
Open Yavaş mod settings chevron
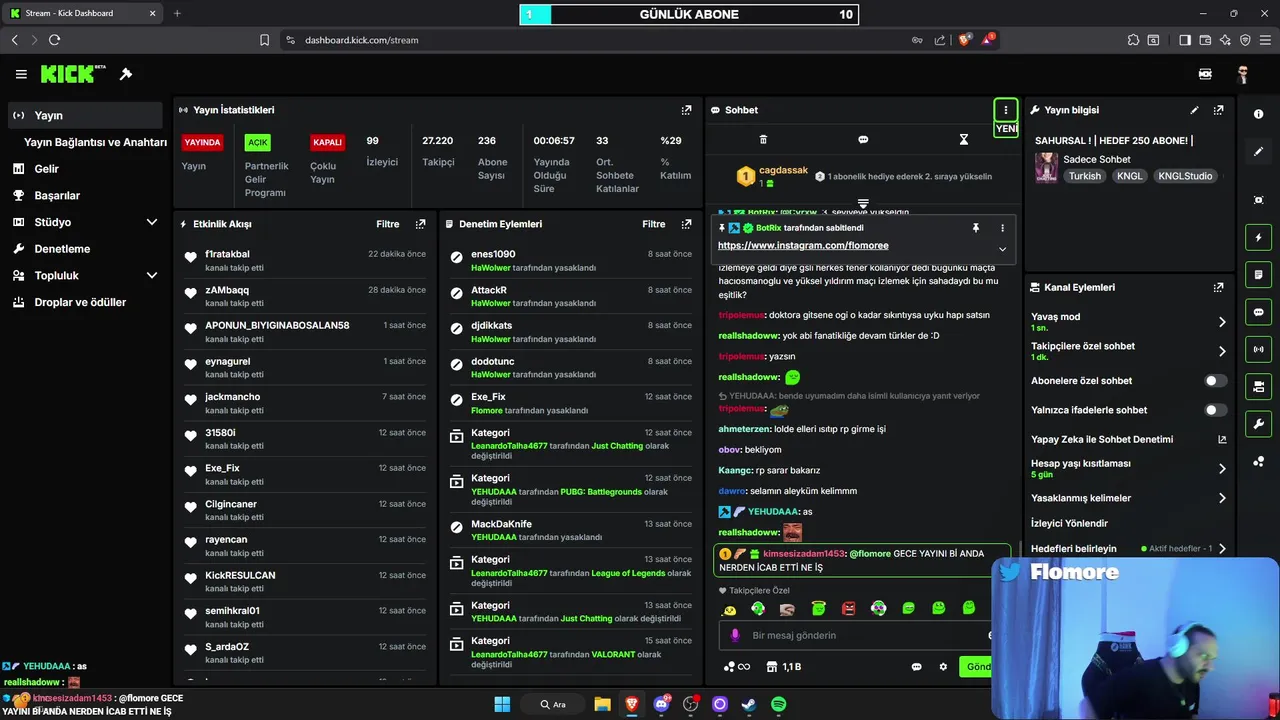coord(1222,322)
